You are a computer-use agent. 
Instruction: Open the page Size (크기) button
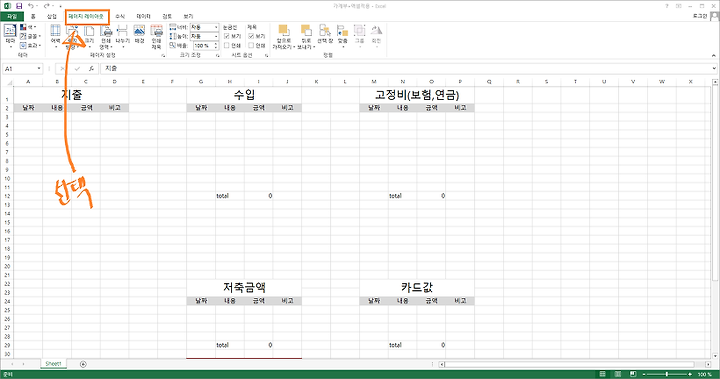click(89, 36)
